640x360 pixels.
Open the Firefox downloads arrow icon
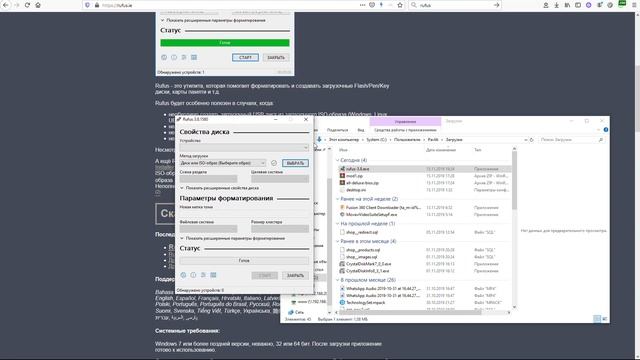[556, 5]
